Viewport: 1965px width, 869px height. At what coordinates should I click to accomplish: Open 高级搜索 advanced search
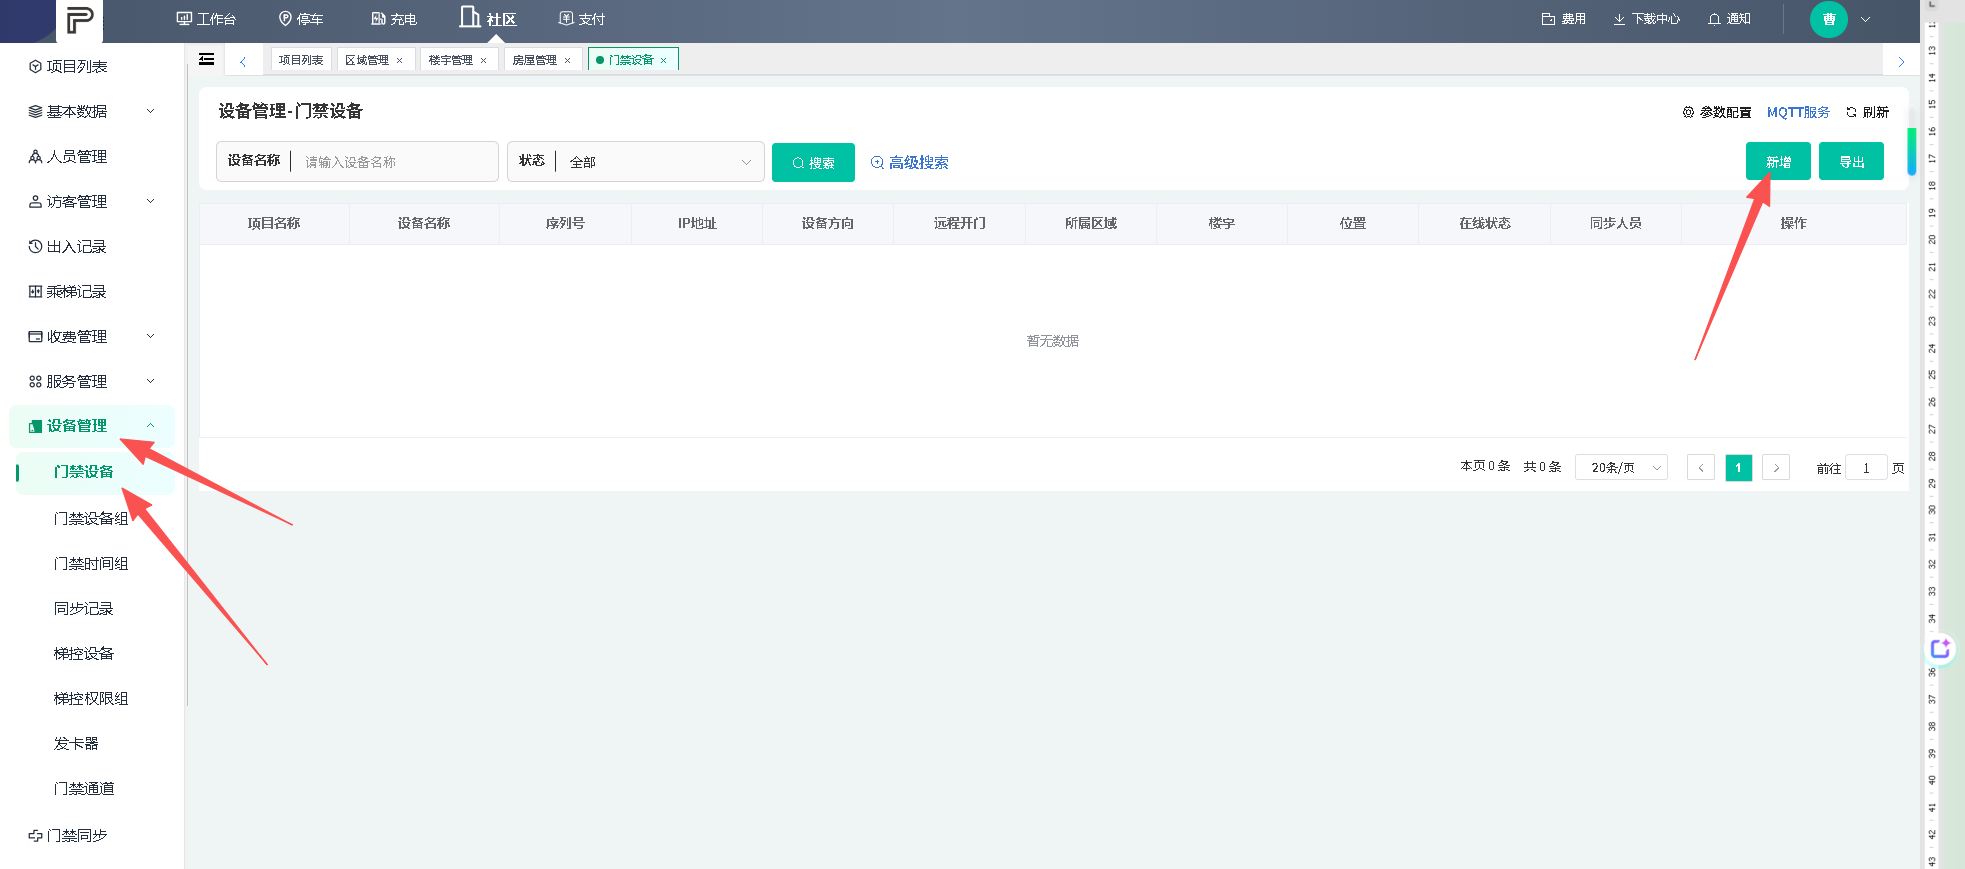point(909,162)
